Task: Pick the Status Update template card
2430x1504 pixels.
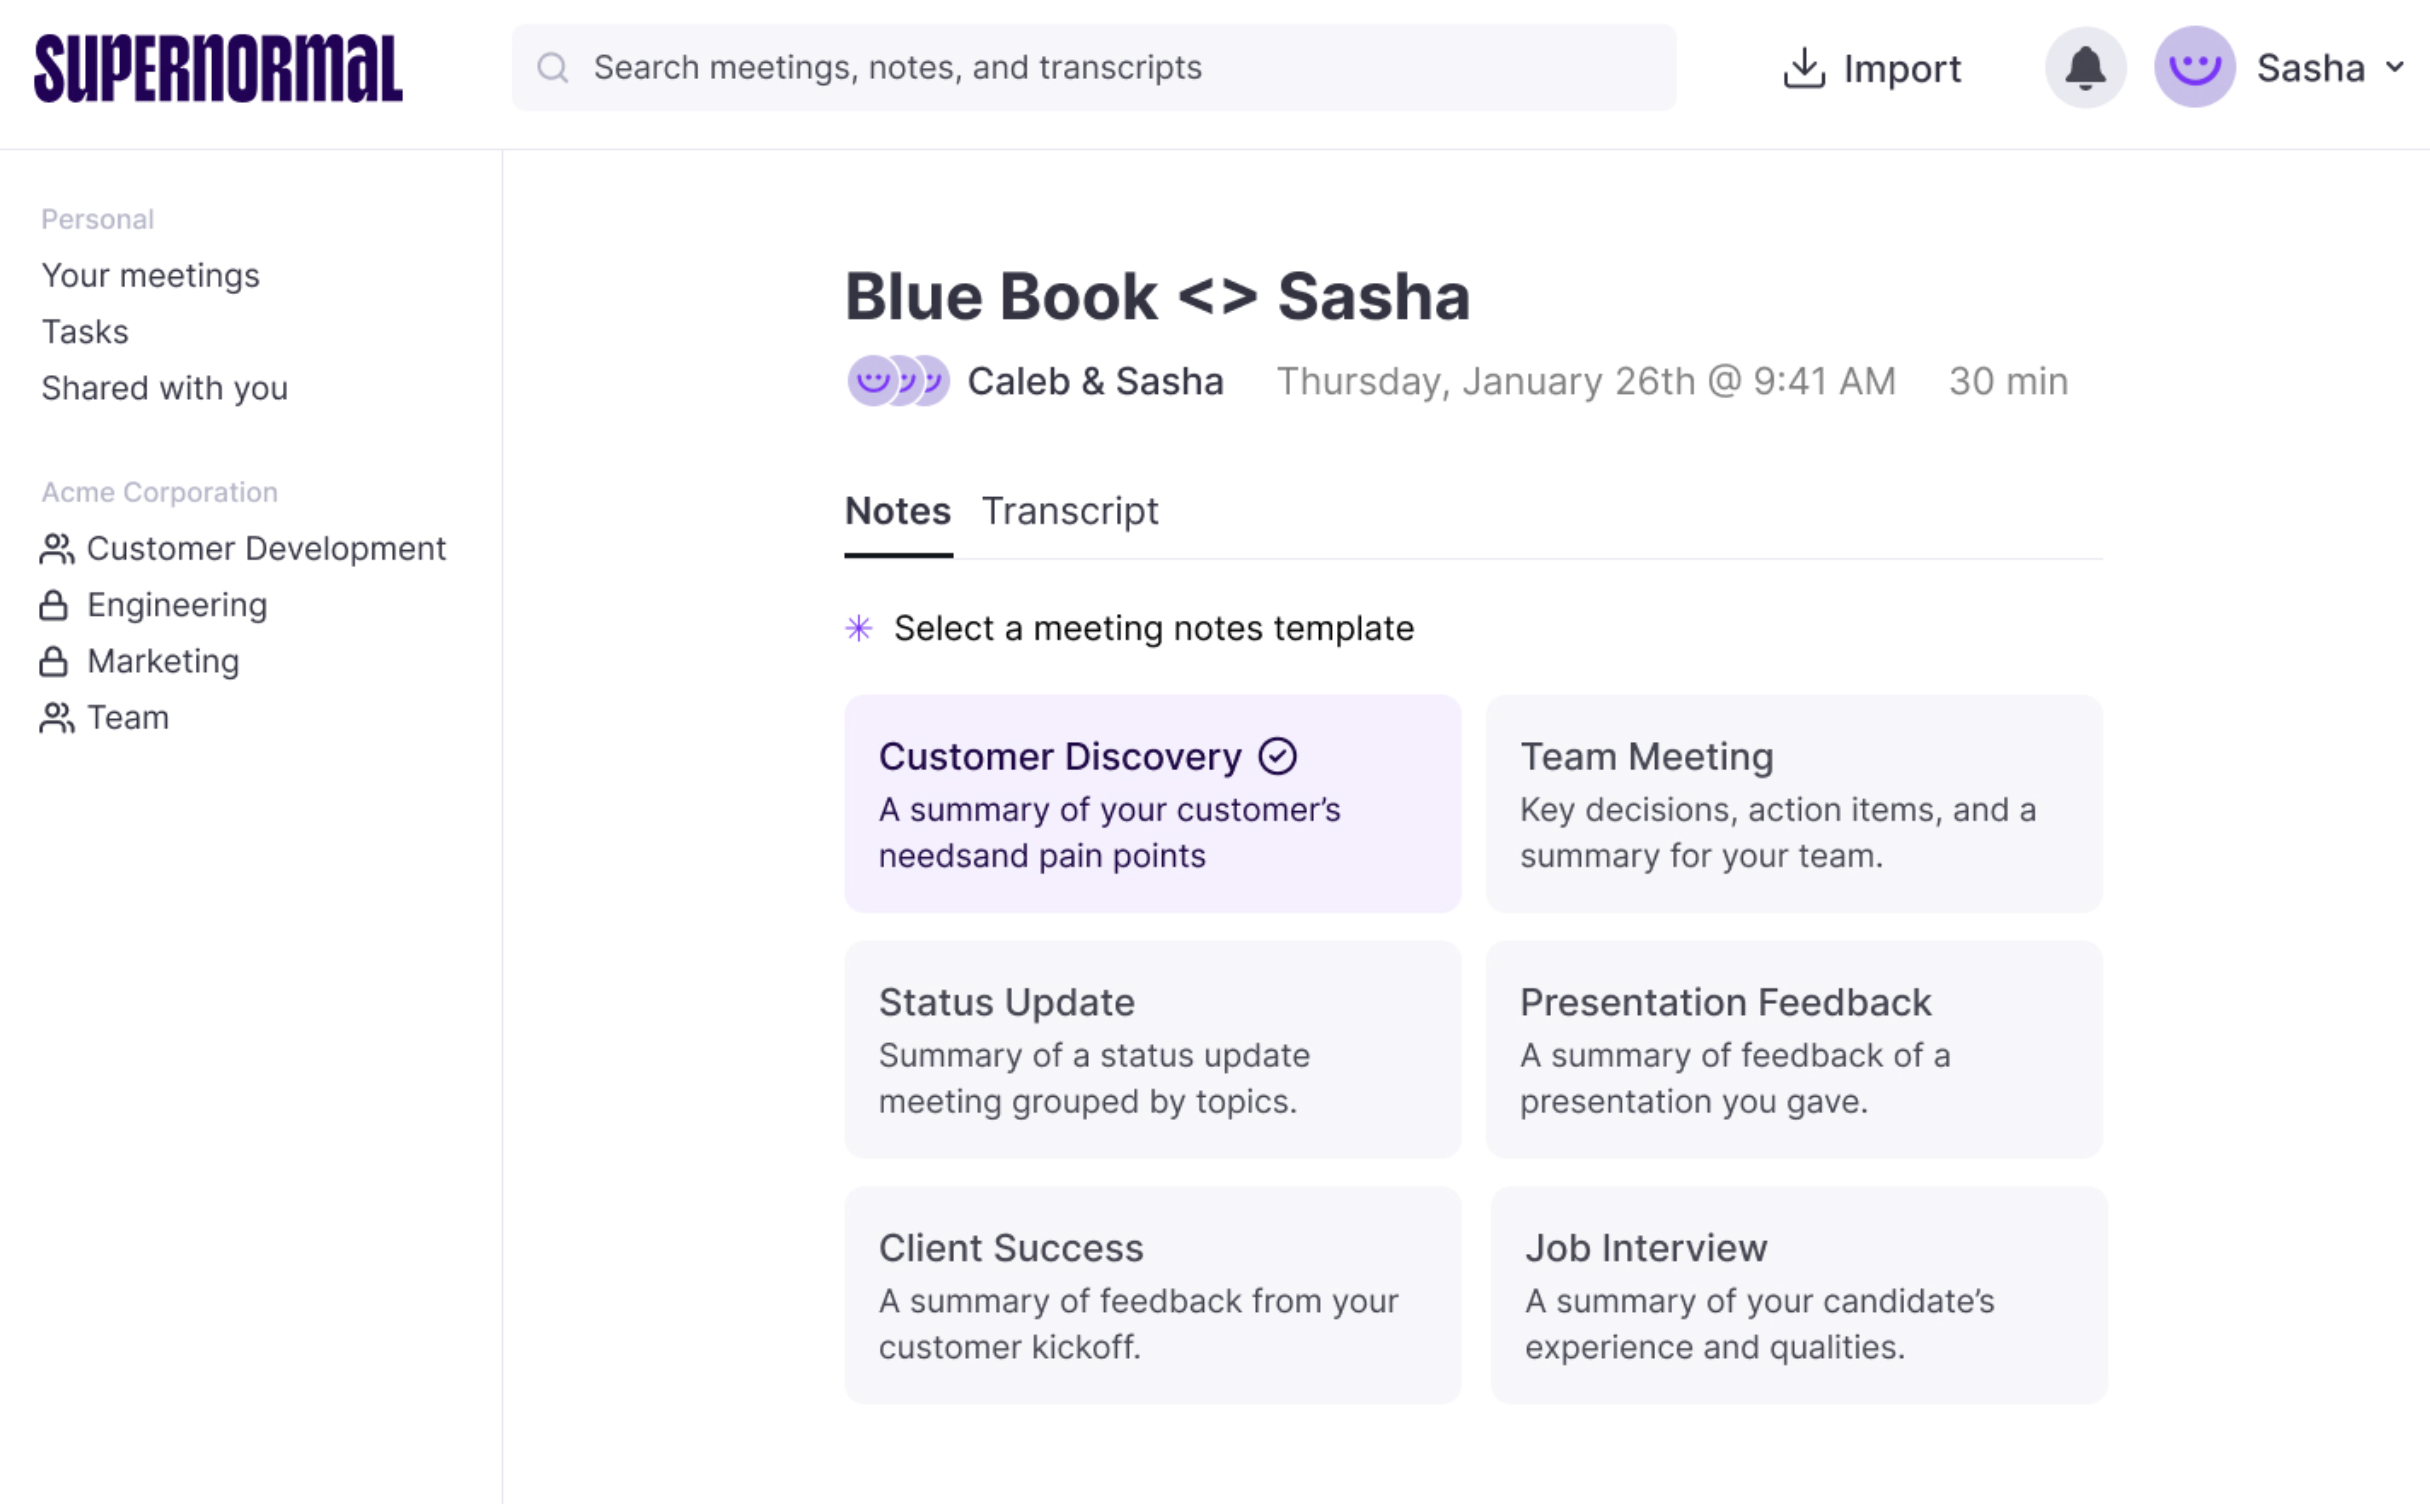Action: pos(1152,1049)
